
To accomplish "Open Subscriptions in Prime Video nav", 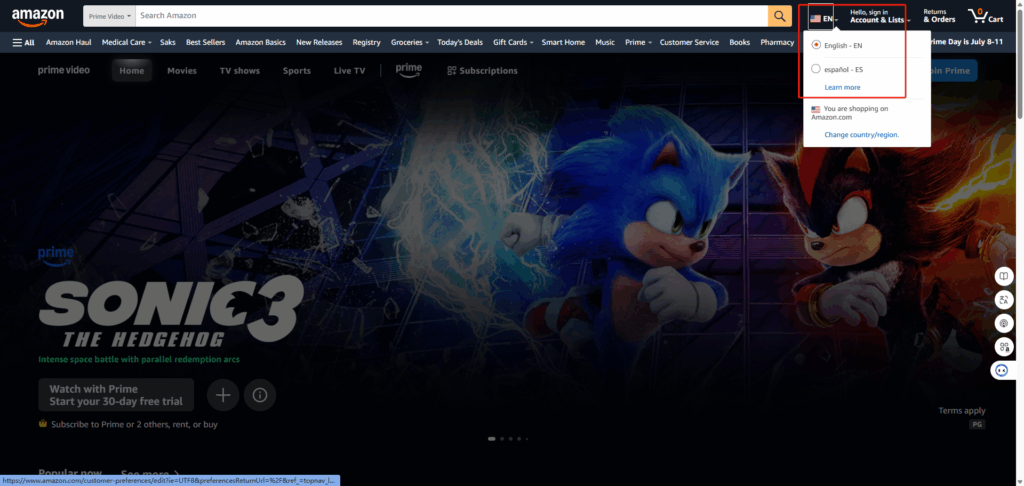I will (x=482, y=71).
